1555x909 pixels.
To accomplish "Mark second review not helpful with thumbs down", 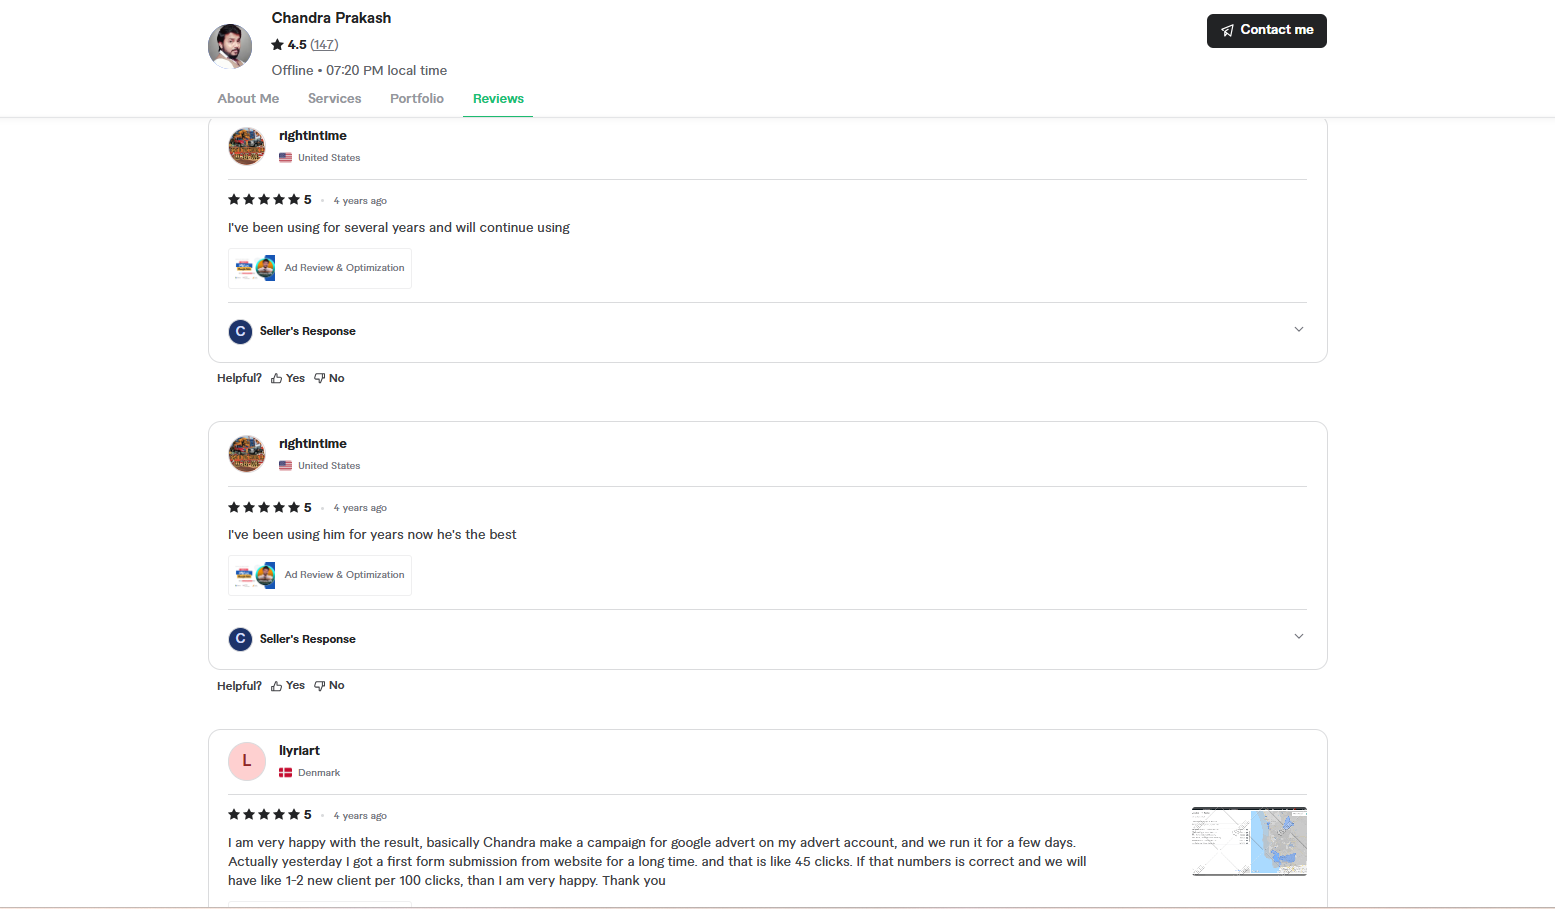I will tap(329, 686).
